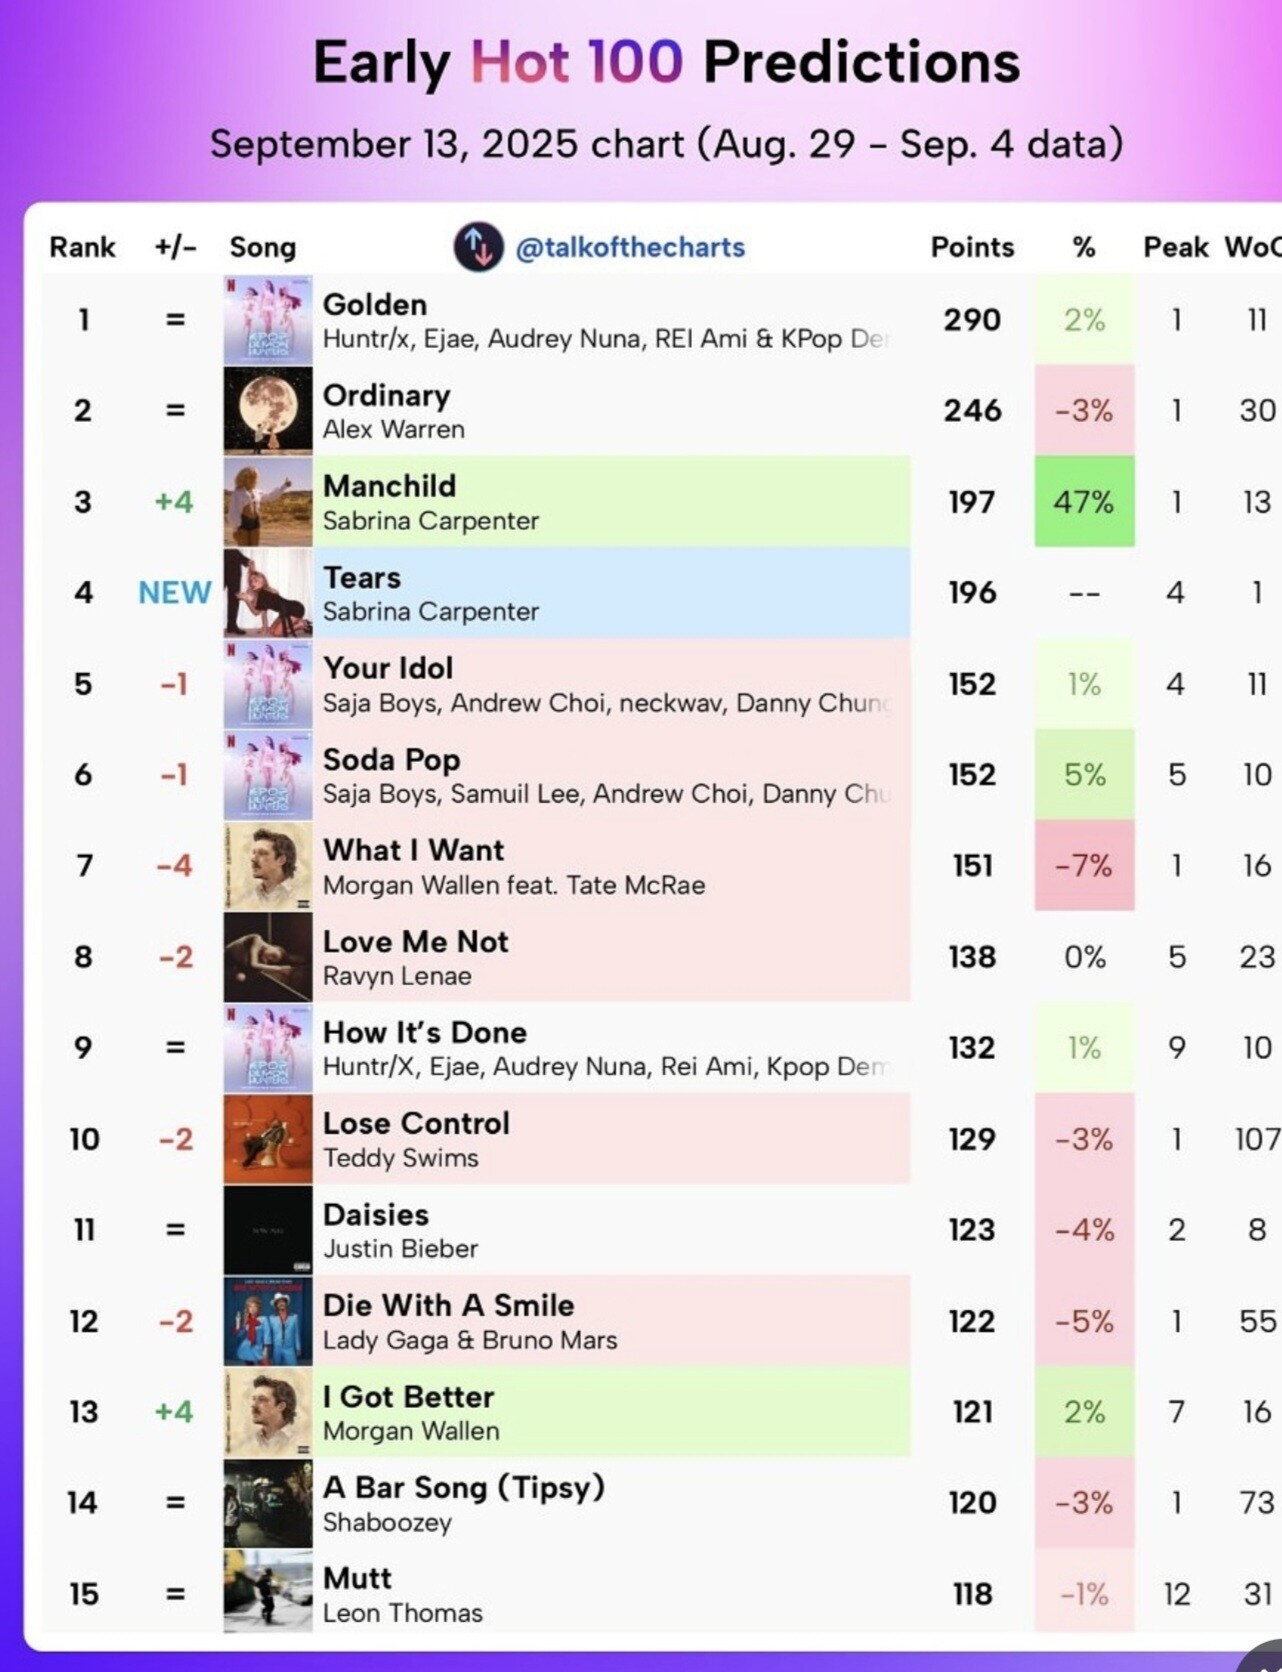Open the Die With A Smile cover

[268, 1321]
